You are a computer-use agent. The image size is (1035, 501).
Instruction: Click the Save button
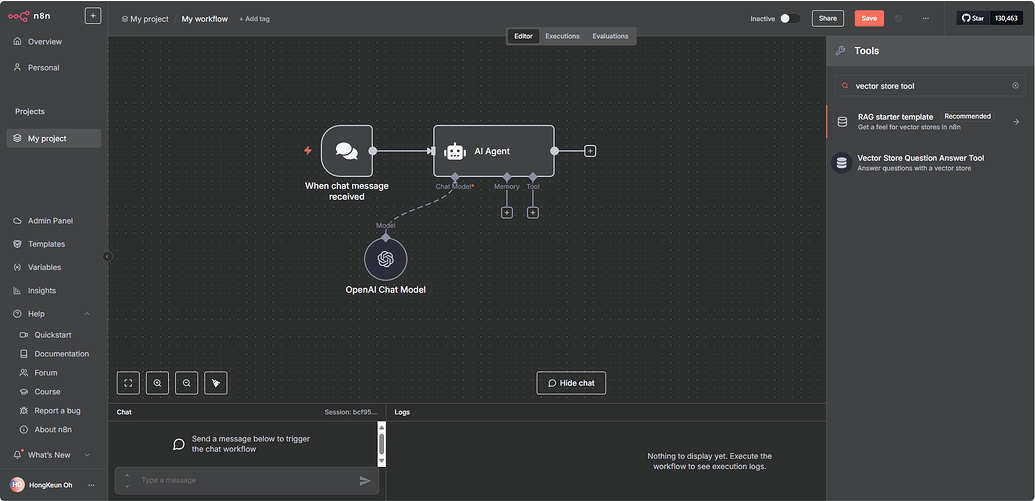(x=869, y=18)
